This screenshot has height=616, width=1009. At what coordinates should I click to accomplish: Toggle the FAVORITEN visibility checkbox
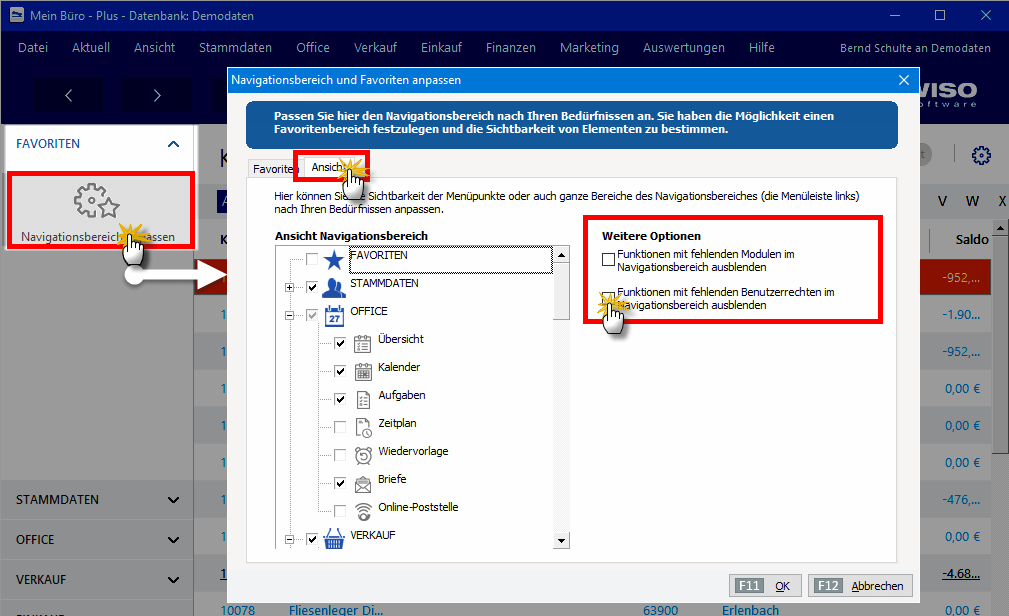click(312, 259)
